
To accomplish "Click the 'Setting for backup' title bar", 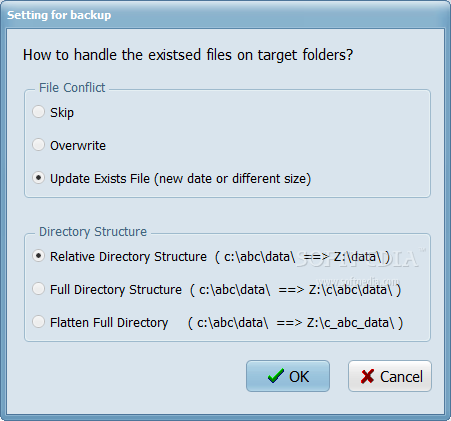I will coord(225,15).
